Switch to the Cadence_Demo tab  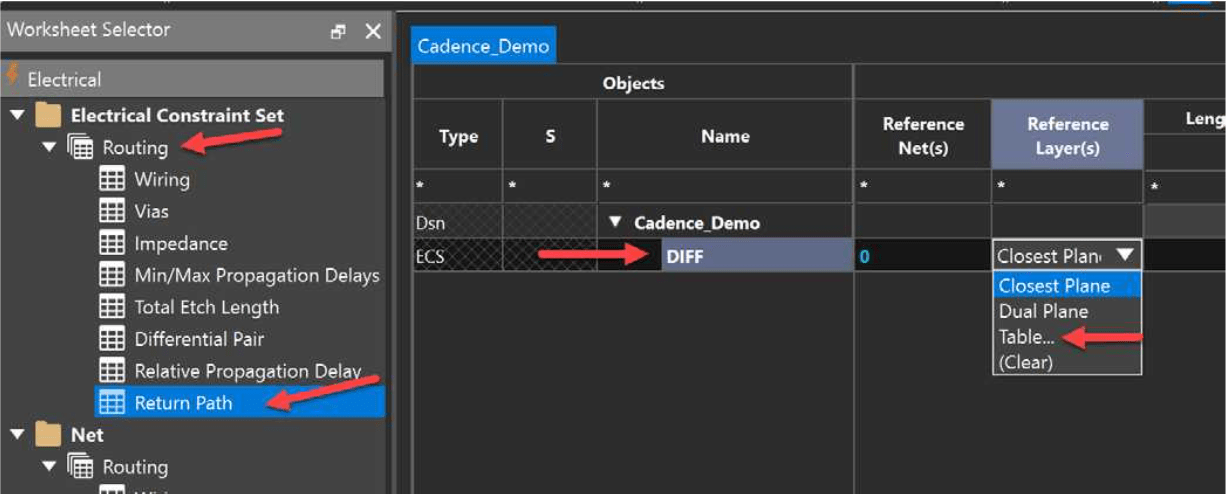[483, 46]
